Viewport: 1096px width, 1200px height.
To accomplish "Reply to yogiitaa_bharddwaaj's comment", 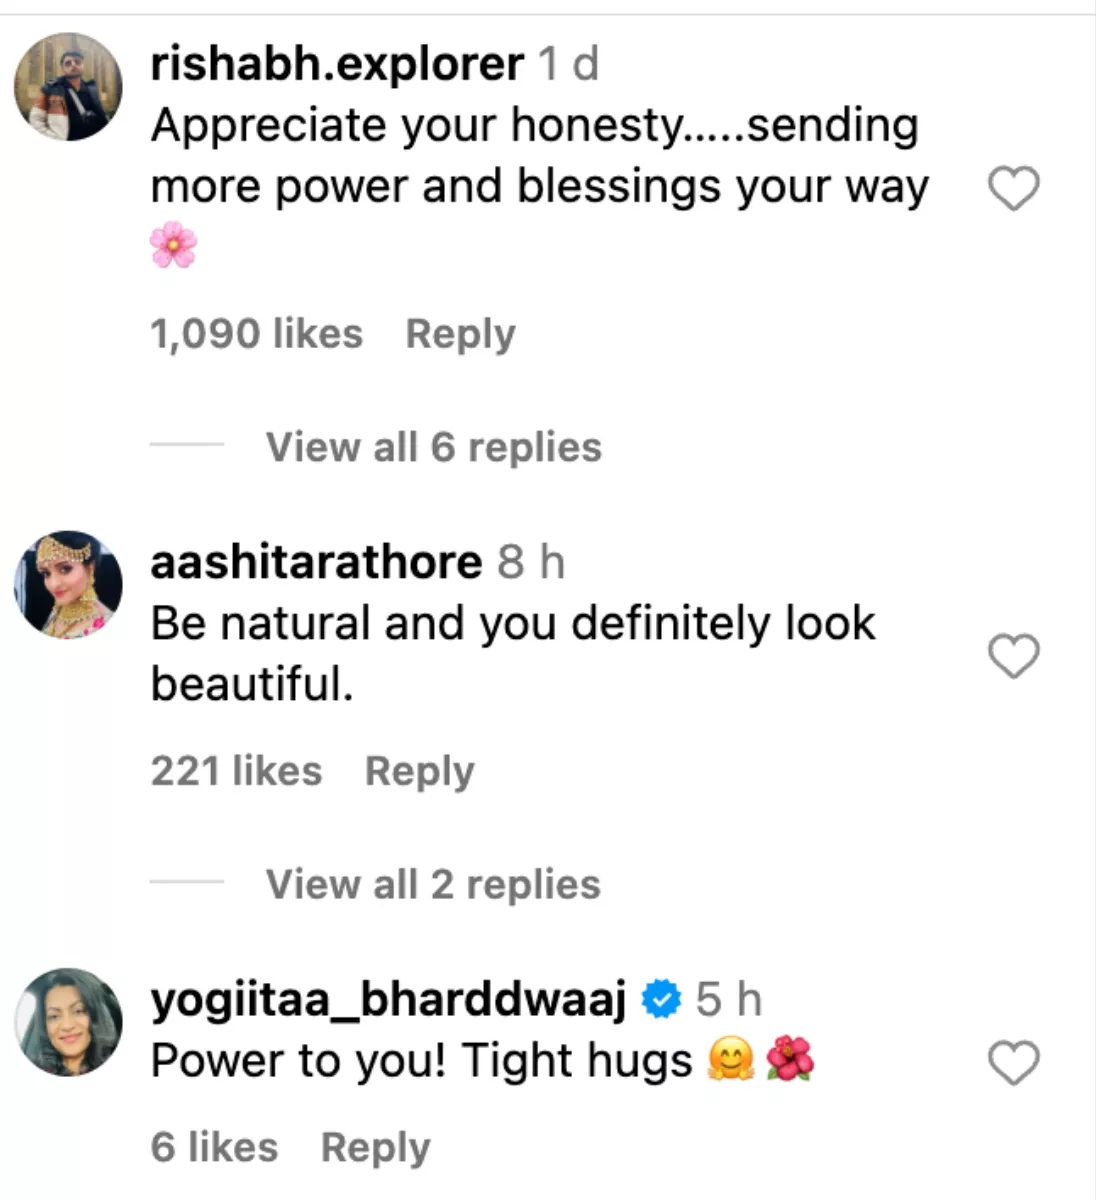I will point(375,1147).
